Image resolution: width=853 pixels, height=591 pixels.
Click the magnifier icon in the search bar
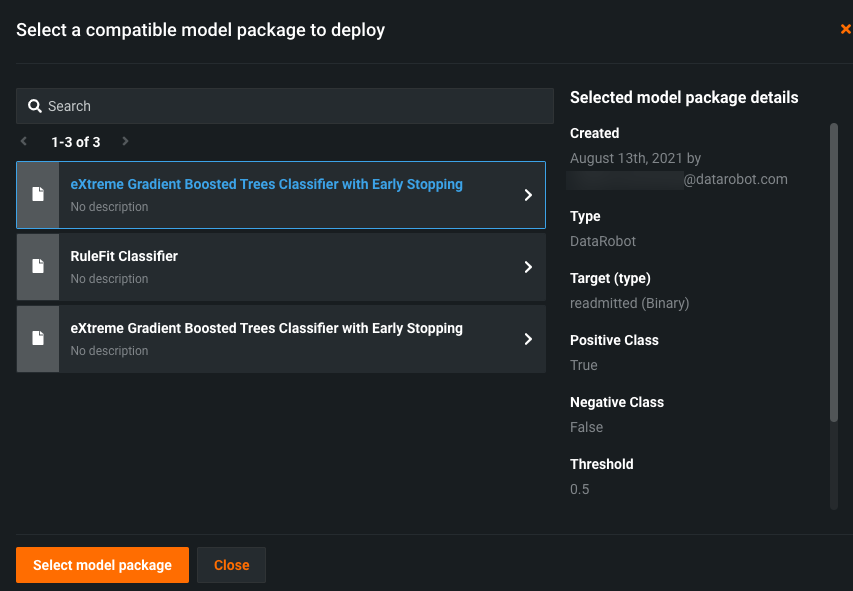click(35, 106)
